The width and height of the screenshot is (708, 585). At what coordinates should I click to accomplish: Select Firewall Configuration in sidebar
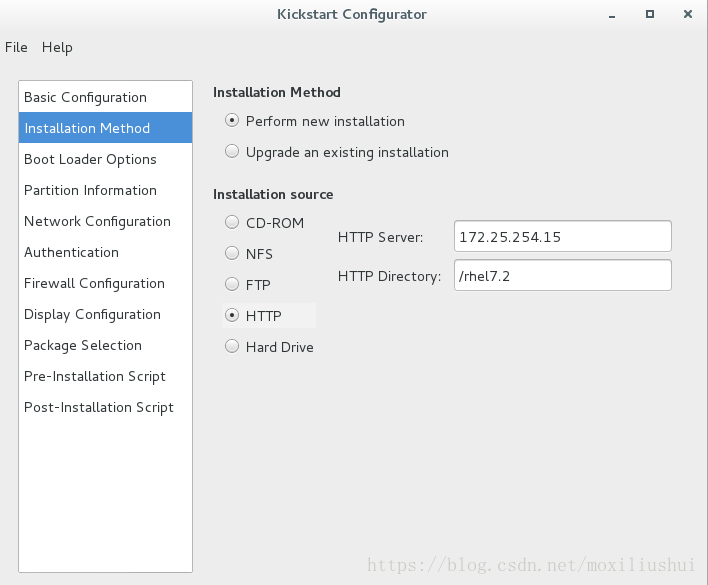pyautogui.click(x=105, y=283)
